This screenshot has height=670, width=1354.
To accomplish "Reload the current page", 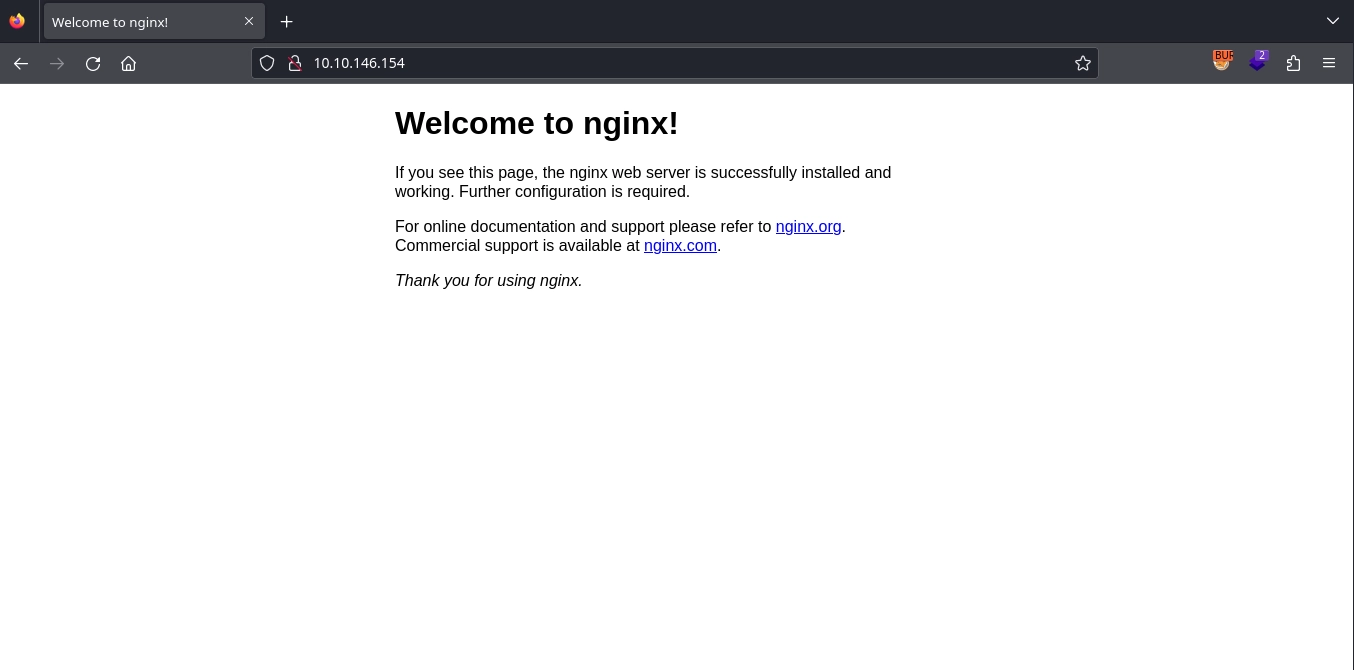I will [x=93, y=63].
